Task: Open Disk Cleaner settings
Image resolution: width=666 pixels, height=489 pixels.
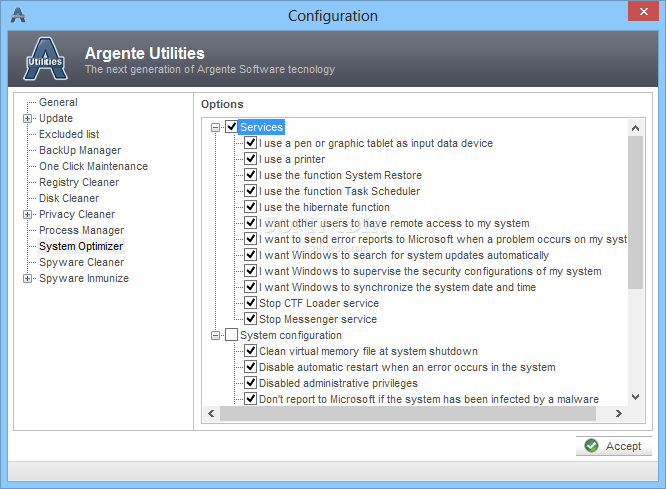Action: pyautogui.click(x=69, y=198)
